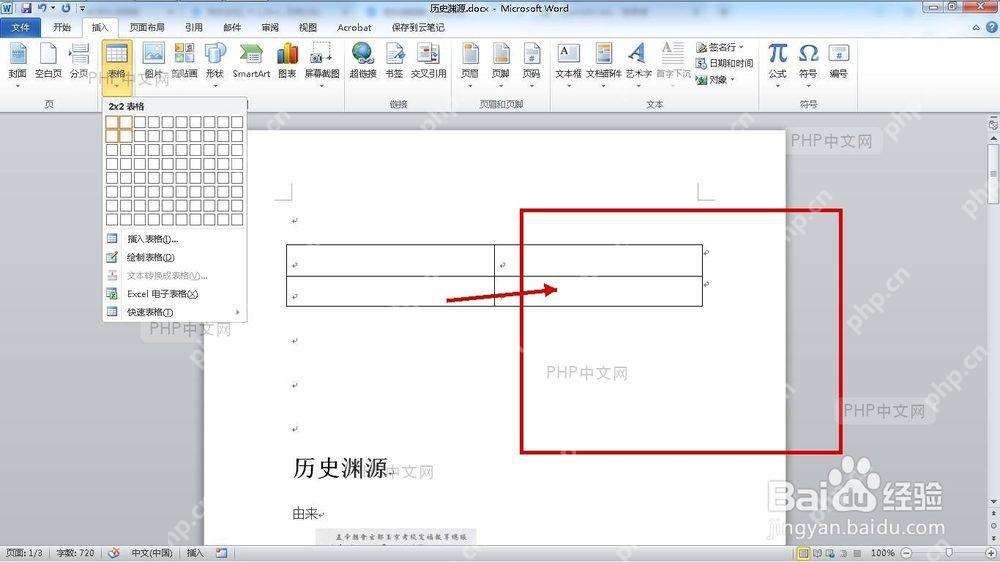Insert a text box (文本框)
The height and width of the screenshot is (562, 1000).
pyautogui.click(x=568, y=63)
